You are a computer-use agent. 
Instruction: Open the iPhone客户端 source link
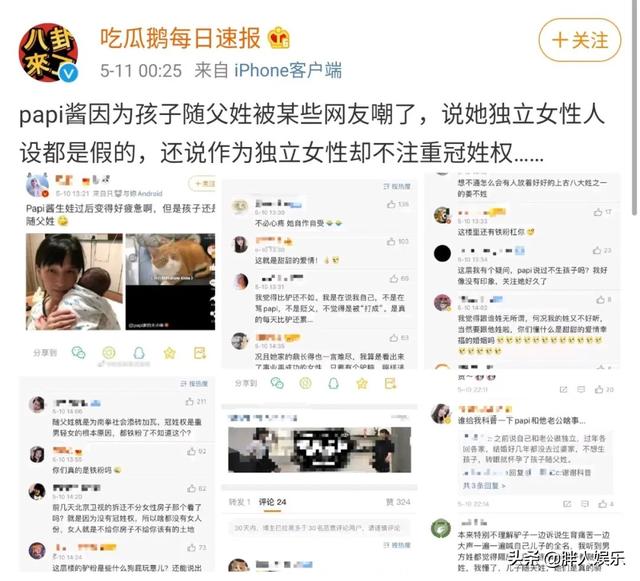click(288, 71)
